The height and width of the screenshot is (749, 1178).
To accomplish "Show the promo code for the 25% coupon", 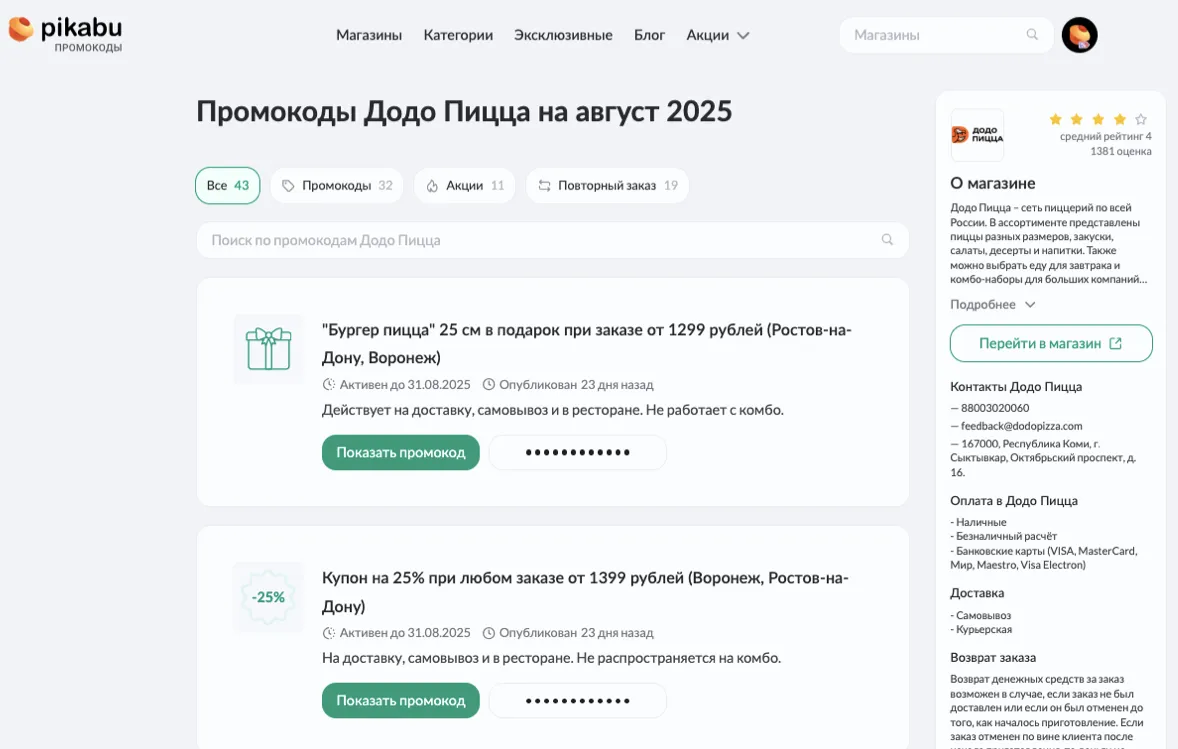I will [x=400, y=700].
